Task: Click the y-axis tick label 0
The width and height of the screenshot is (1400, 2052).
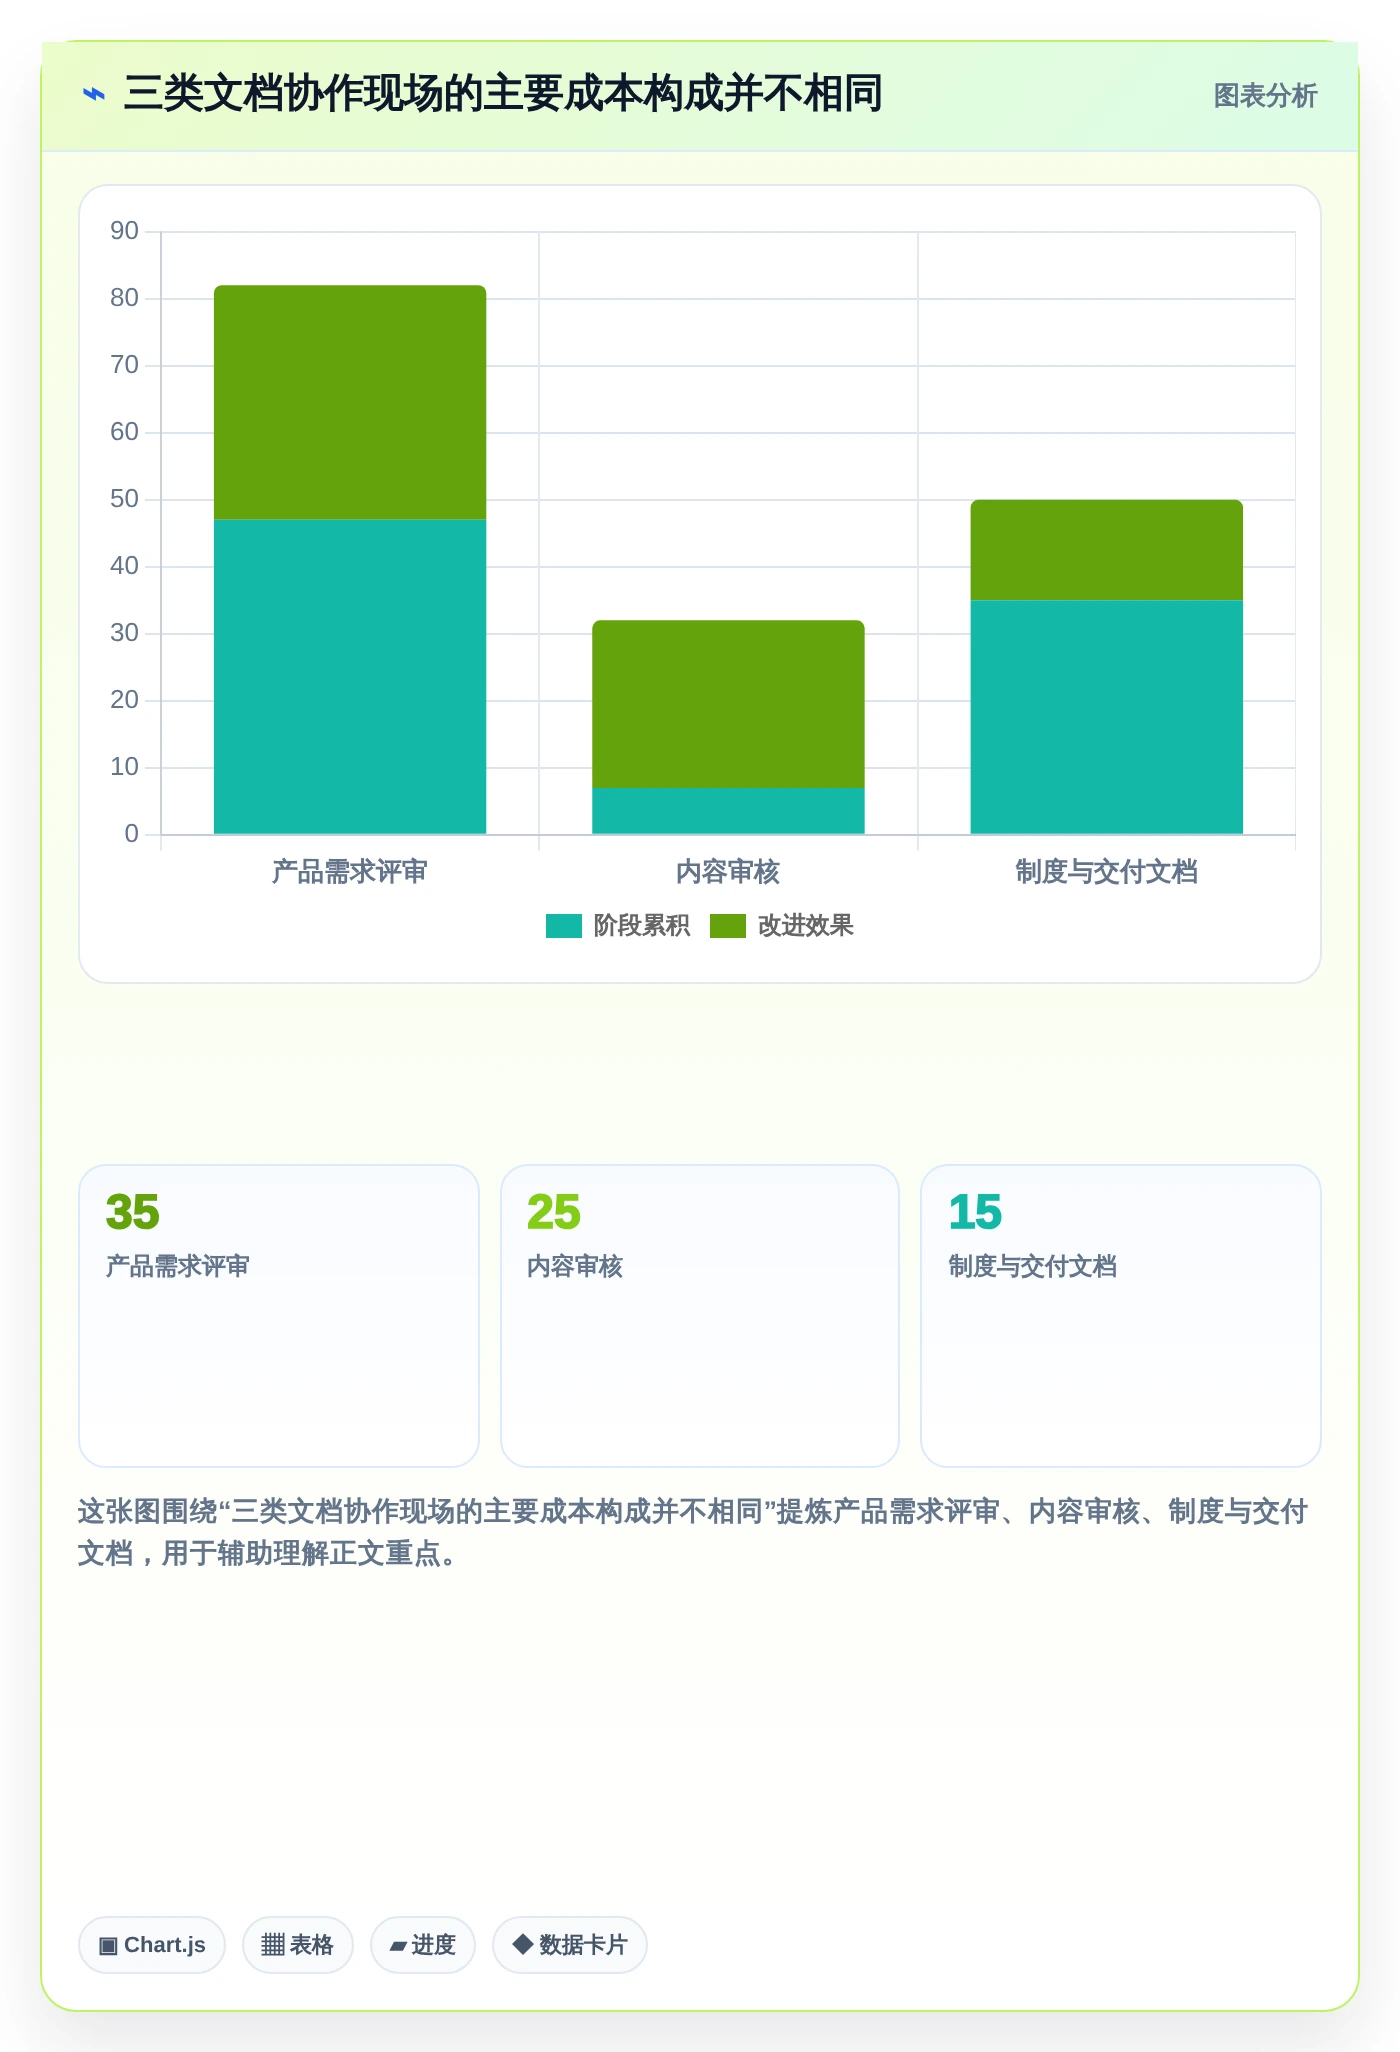Action: coord(132,834)
